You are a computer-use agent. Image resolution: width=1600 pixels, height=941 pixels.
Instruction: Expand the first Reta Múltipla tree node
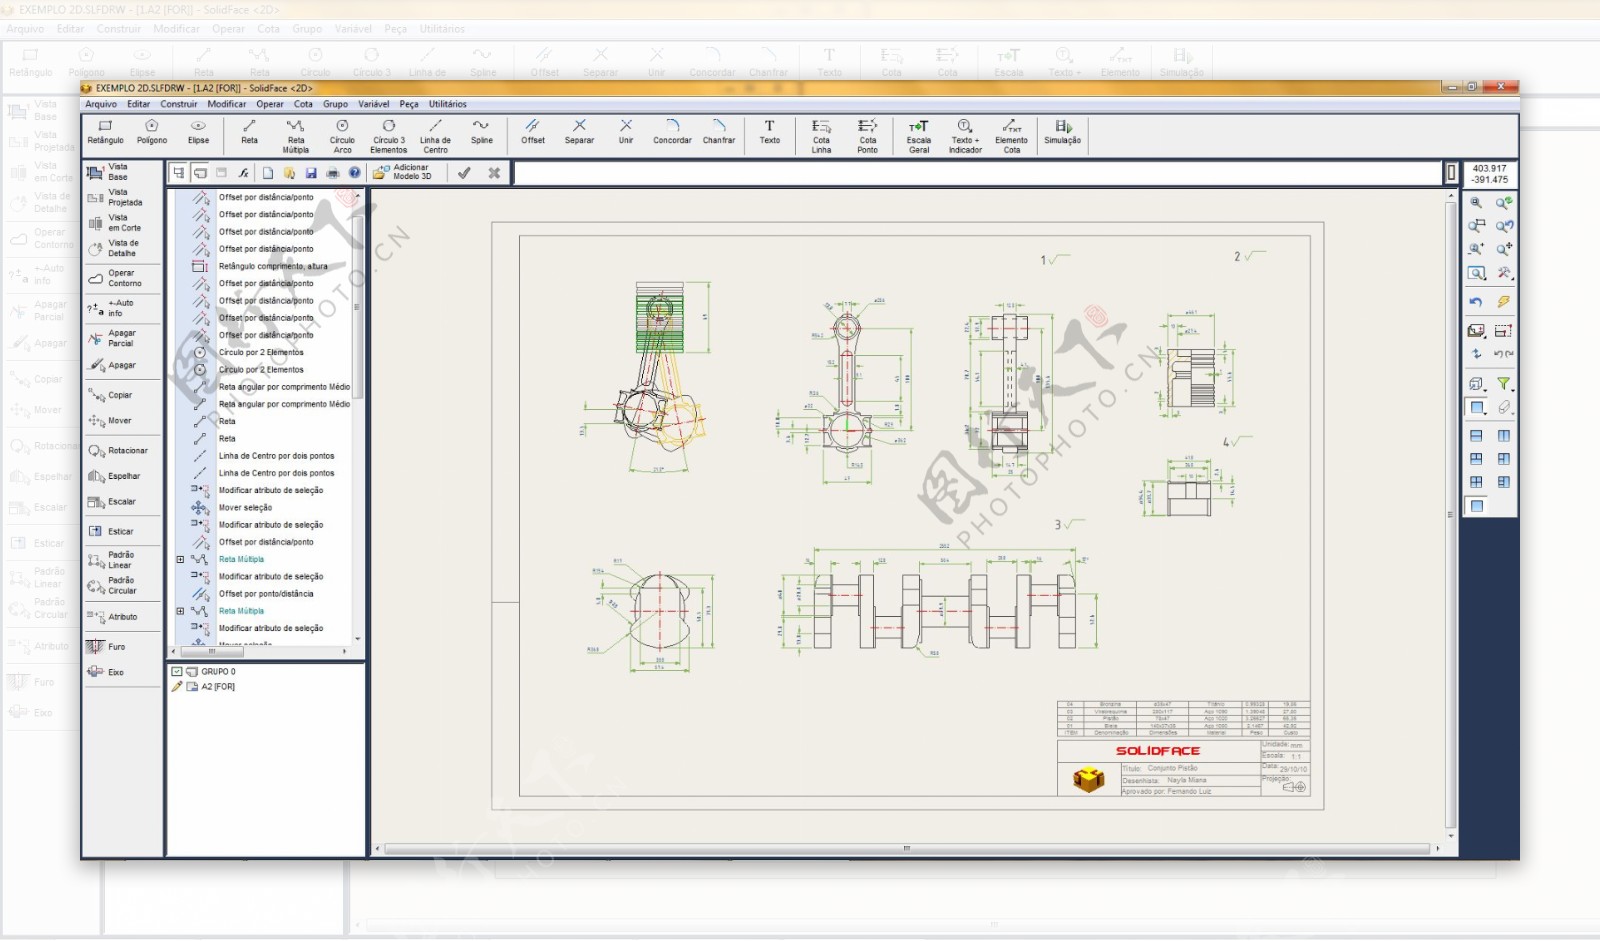point(180,560)
